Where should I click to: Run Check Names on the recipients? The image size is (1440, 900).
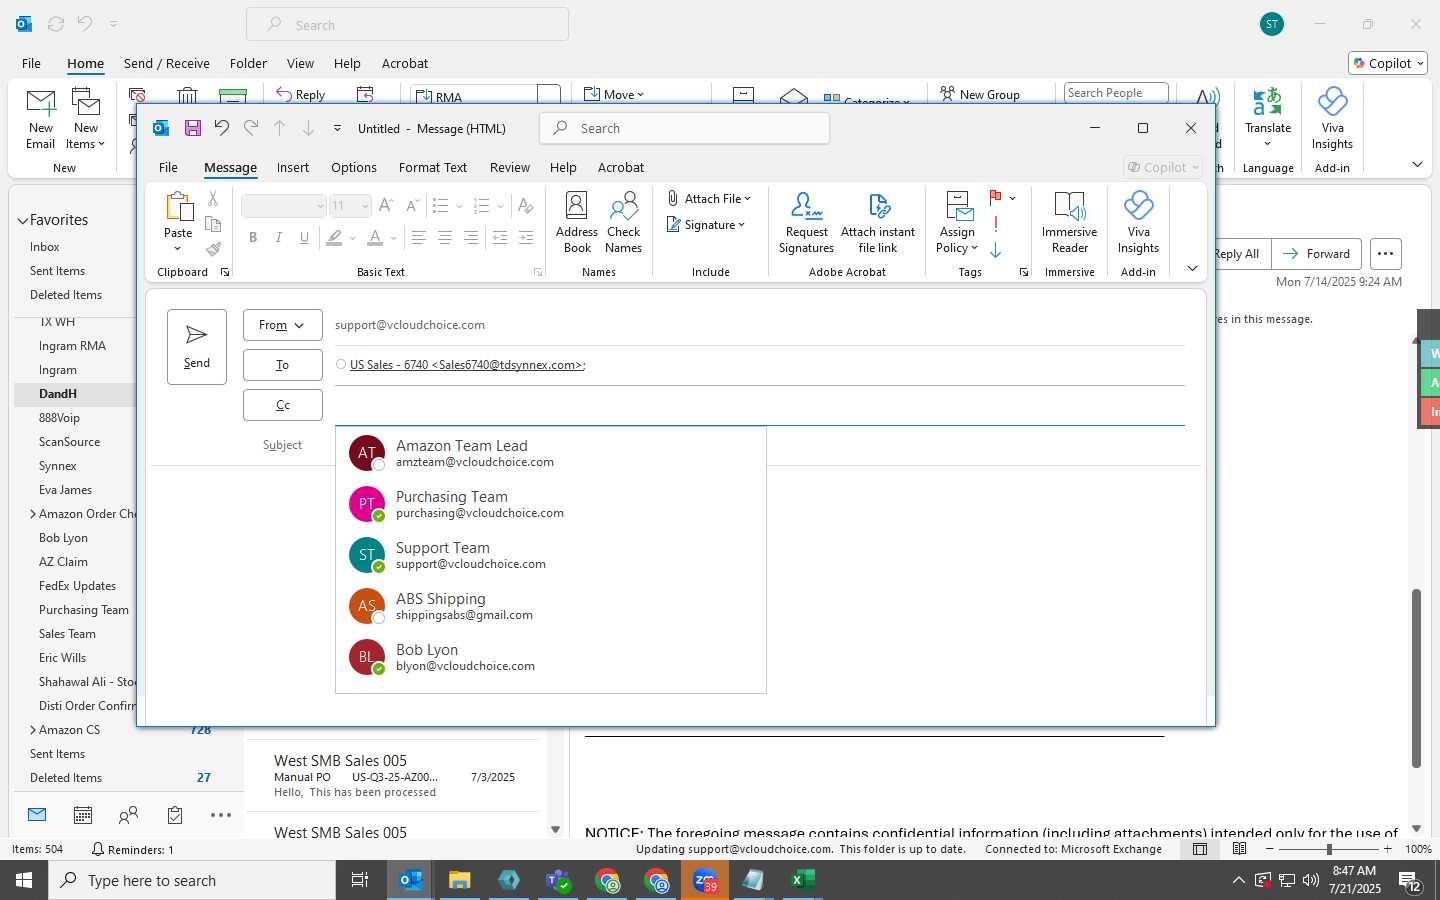pyautogui.click(x=624, y=222)
